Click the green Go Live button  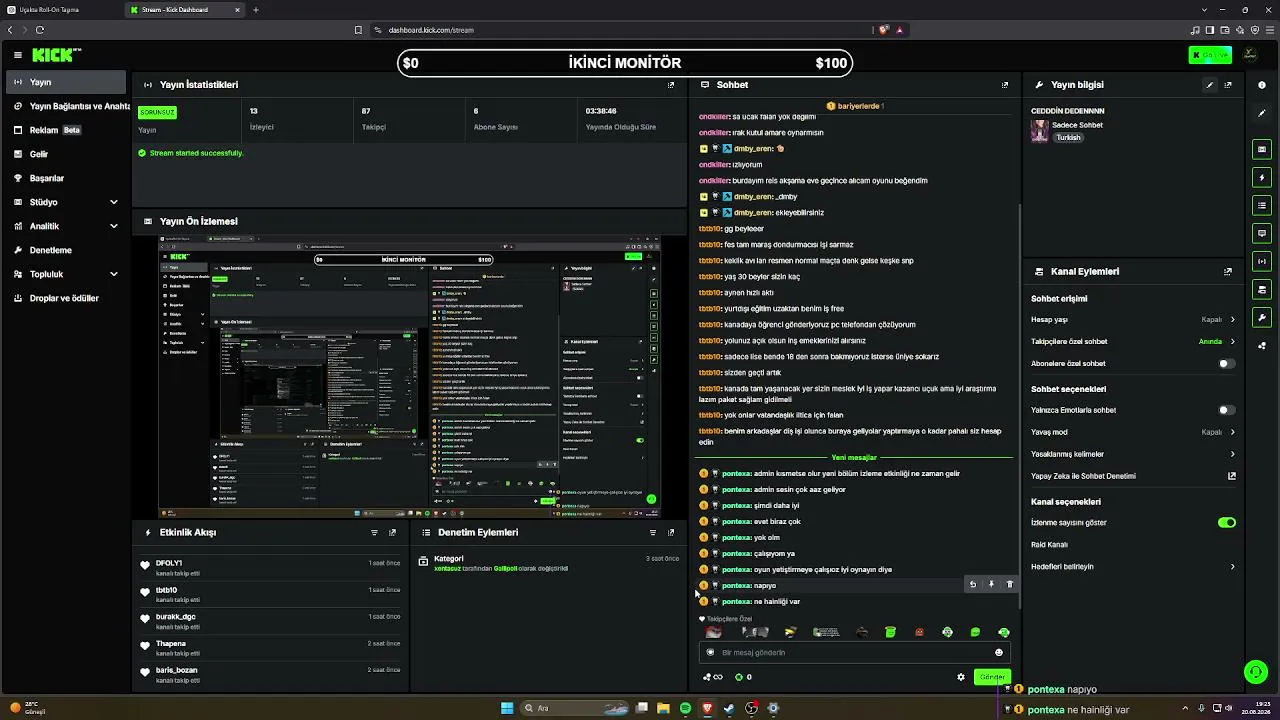(x=1210, y=55)
